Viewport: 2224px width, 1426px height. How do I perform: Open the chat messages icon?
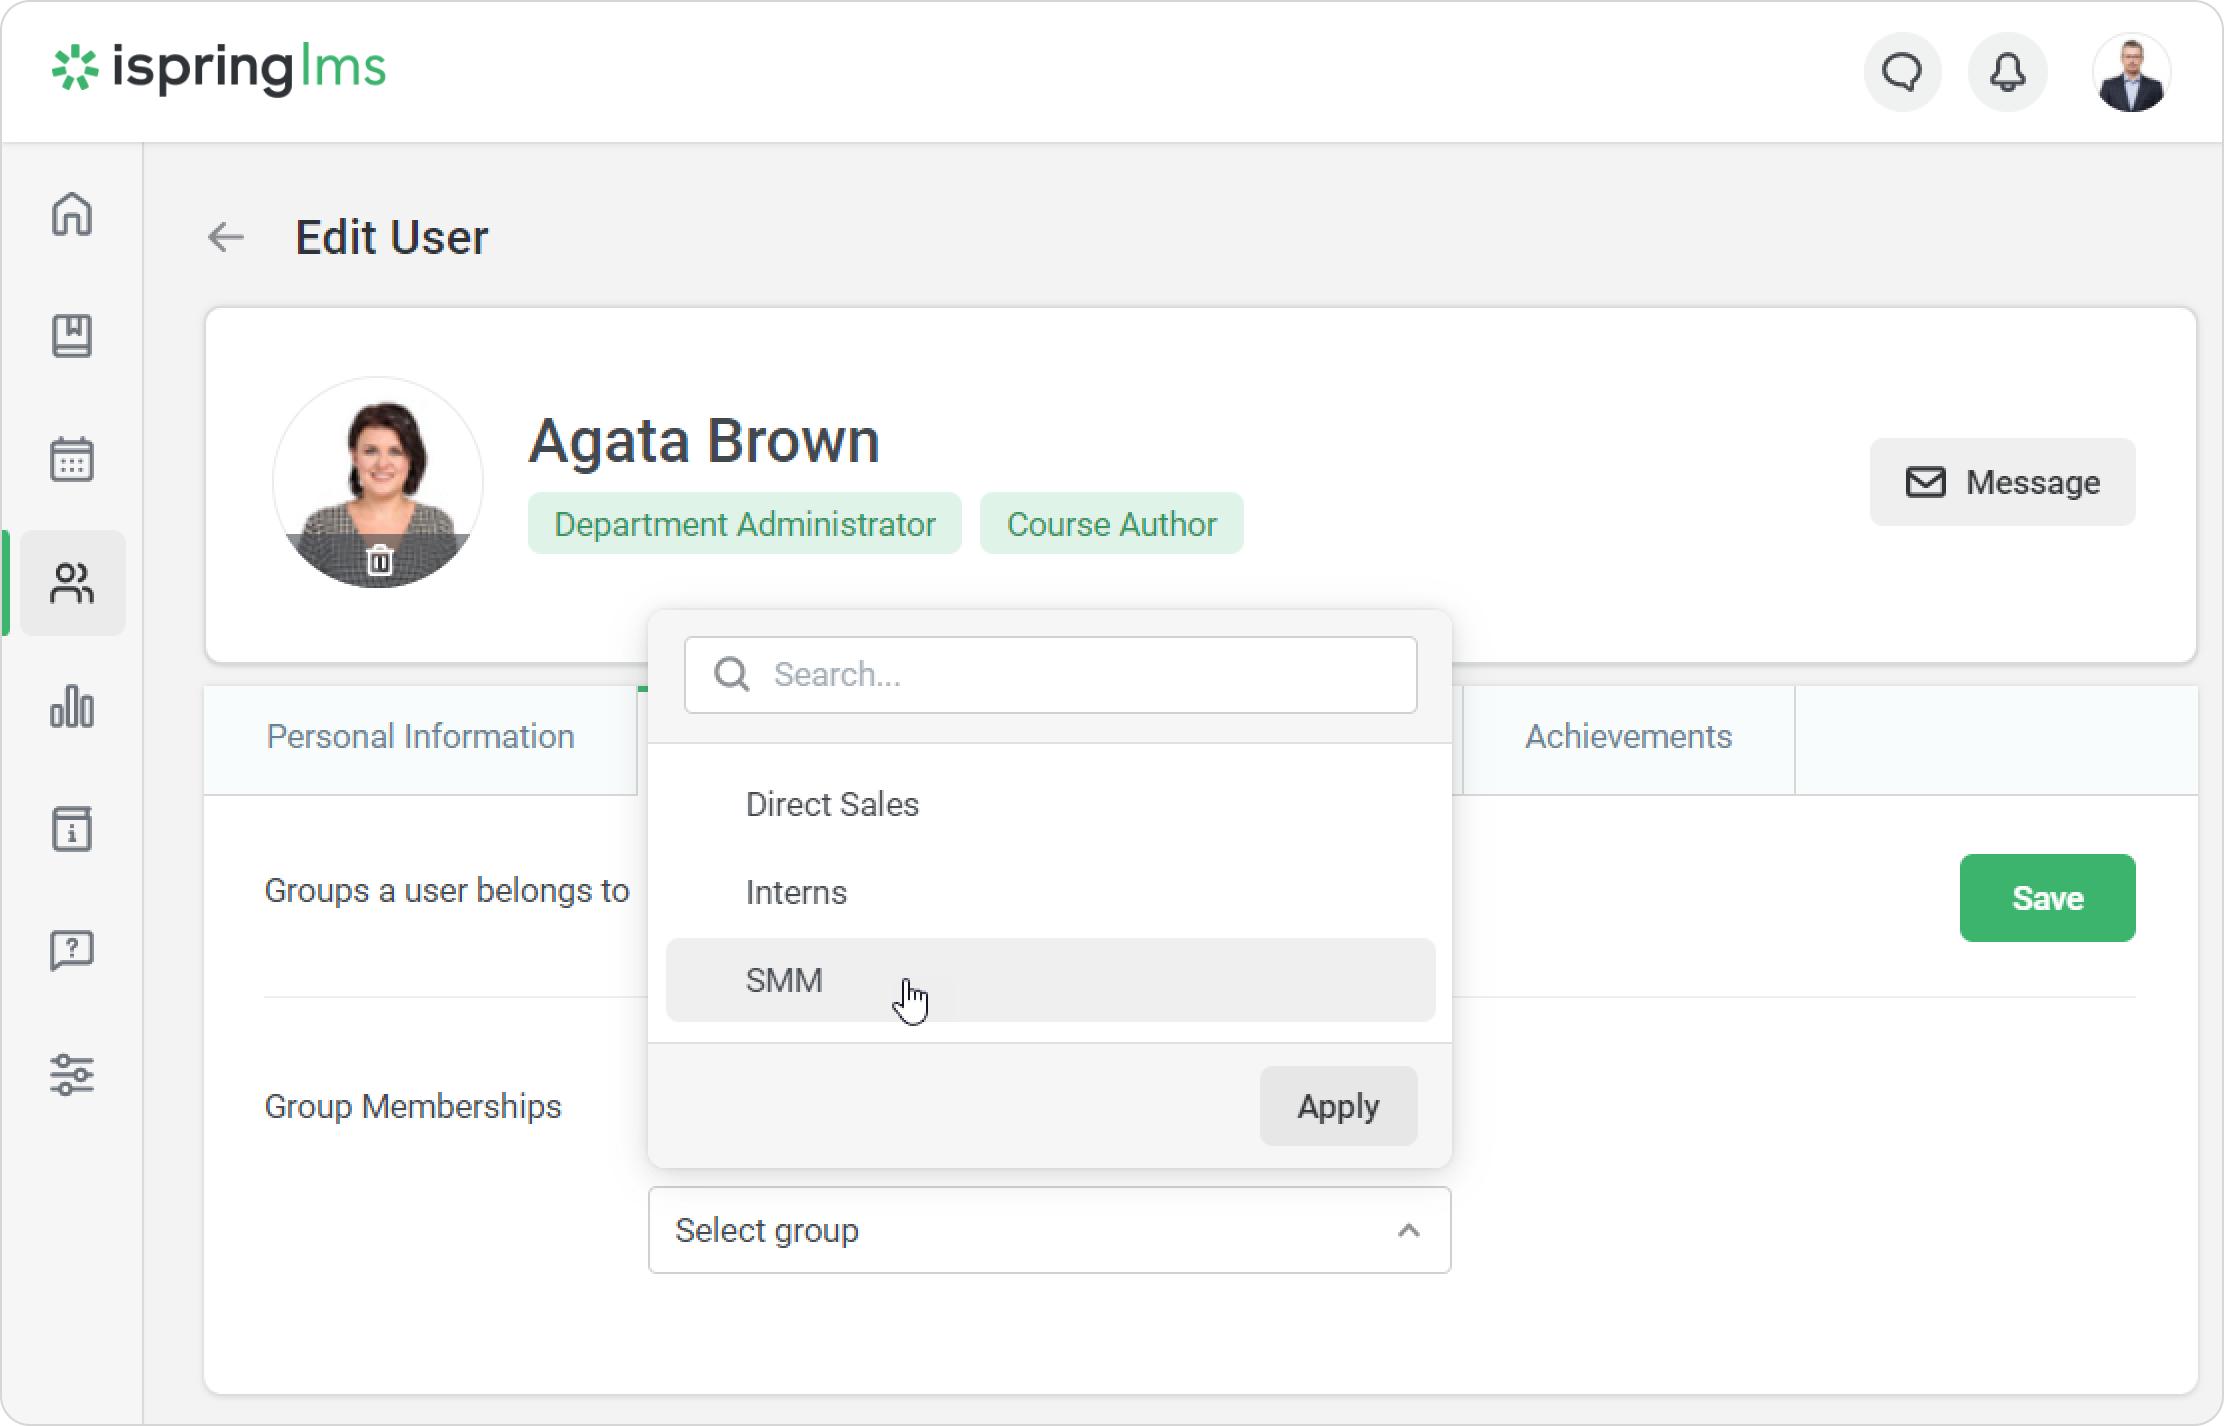1902,72
